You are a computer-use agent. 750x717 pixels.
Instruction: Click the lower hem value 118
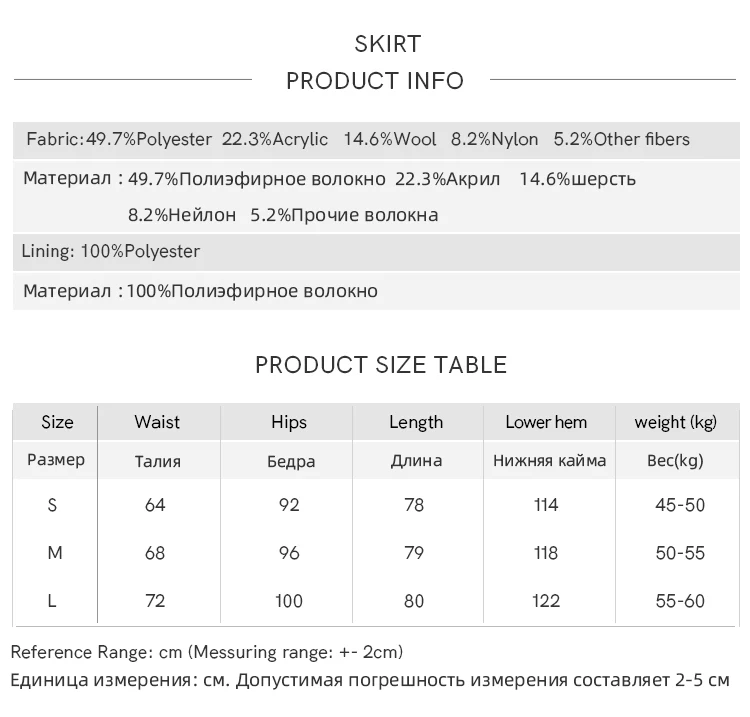546,553
